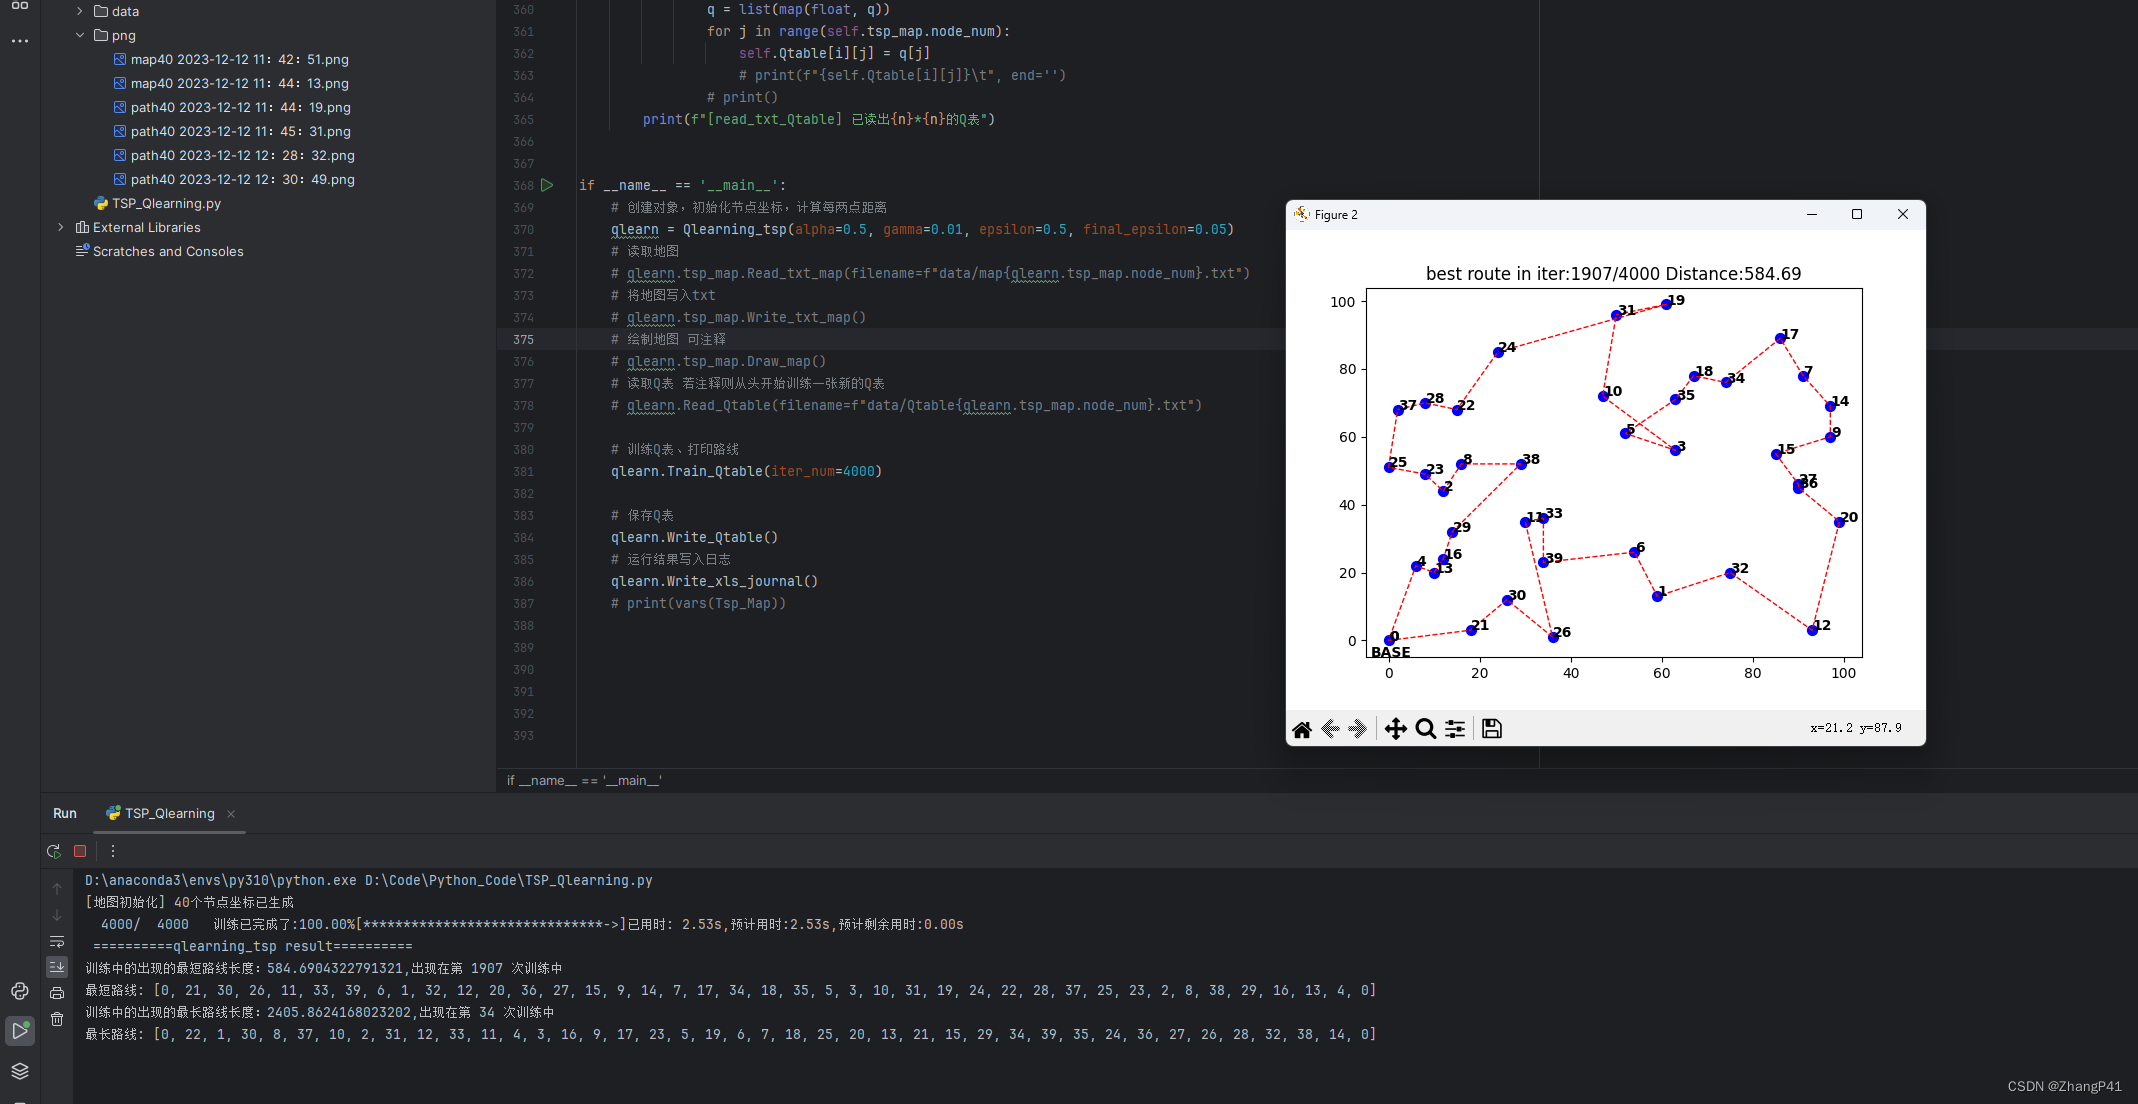Collapse the png folder
The width and height of the screenshot is (2138, 1104).
(x=80, y=35)
